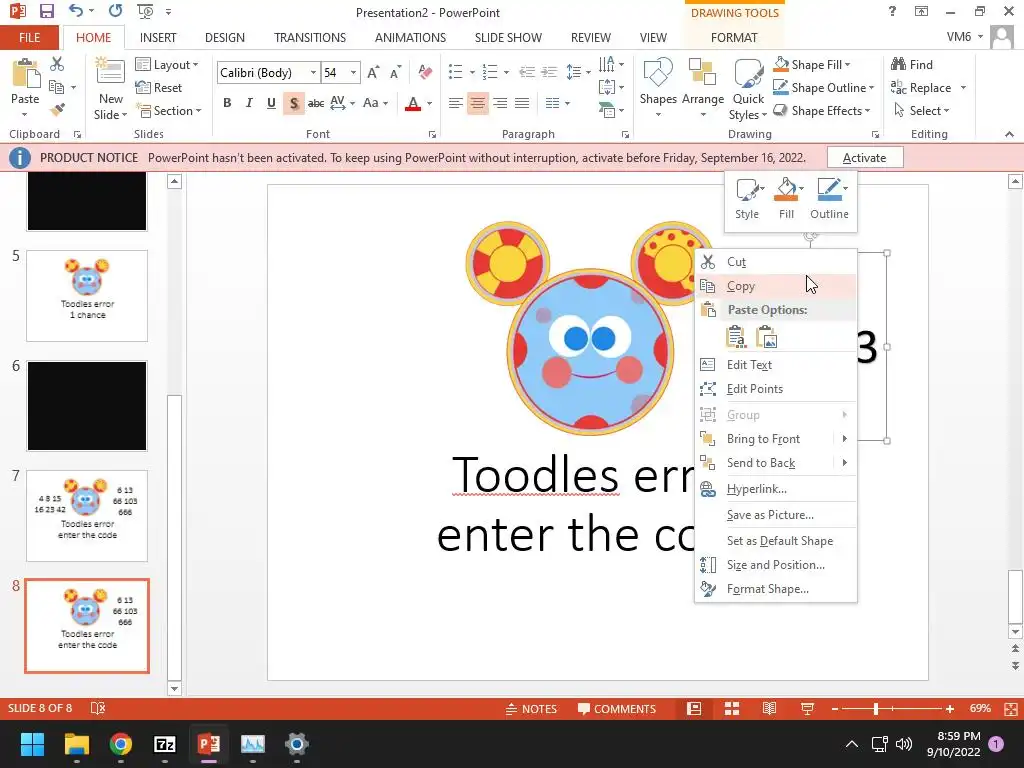
Task: Decrease list indent level icon
Action: pos(527,72)
